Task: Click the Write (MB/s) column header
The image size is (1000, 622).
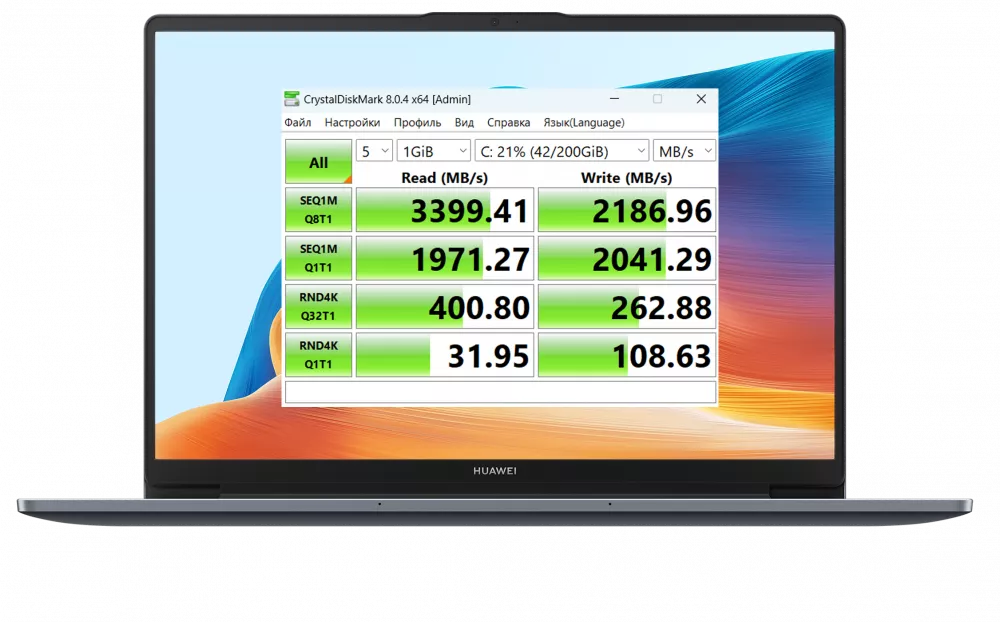Action: click(x=626, y=177)
